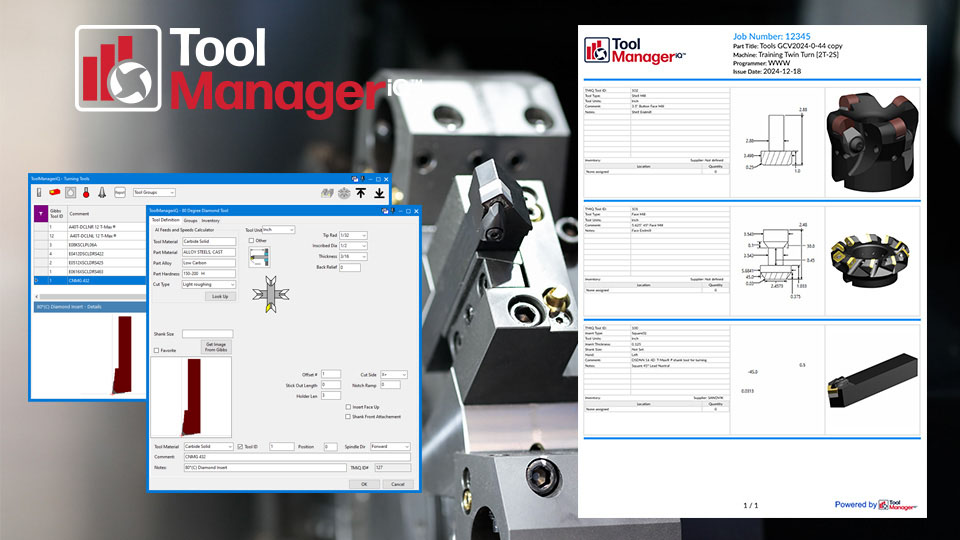Click the insert orientation cross diagram
Image resolution: width=960 pixels, height=540 pixels.
tap(271, 294)
